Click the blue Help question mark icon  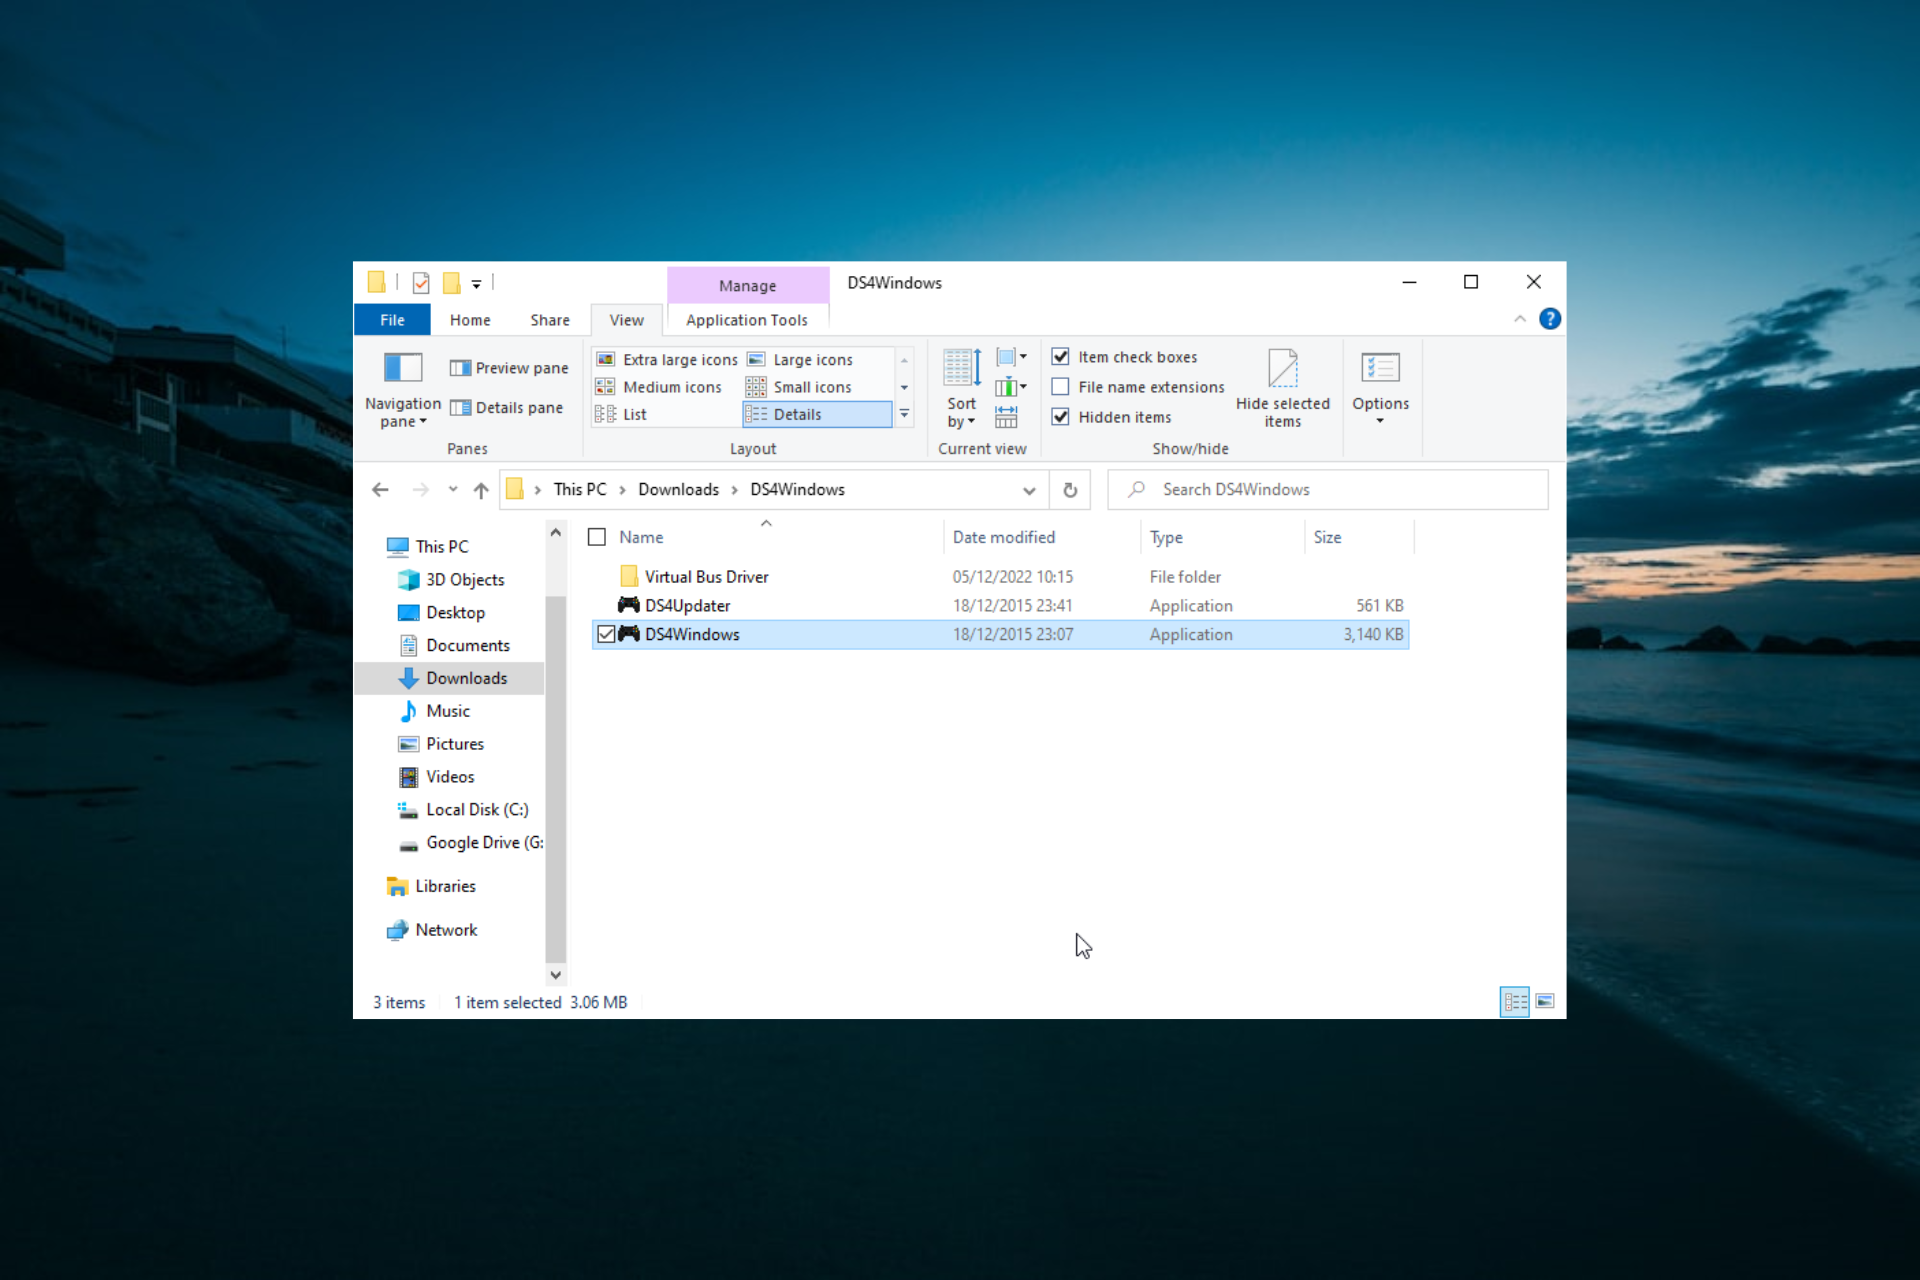point(1550,319)
